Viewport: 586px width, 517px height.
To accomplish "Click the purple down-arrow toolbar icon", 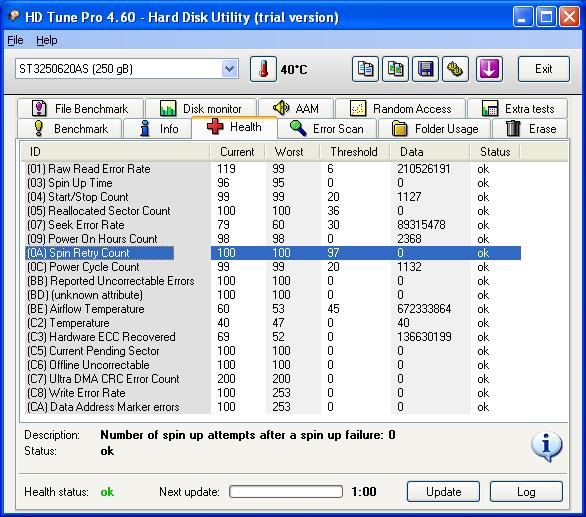I will coord(489,69).
